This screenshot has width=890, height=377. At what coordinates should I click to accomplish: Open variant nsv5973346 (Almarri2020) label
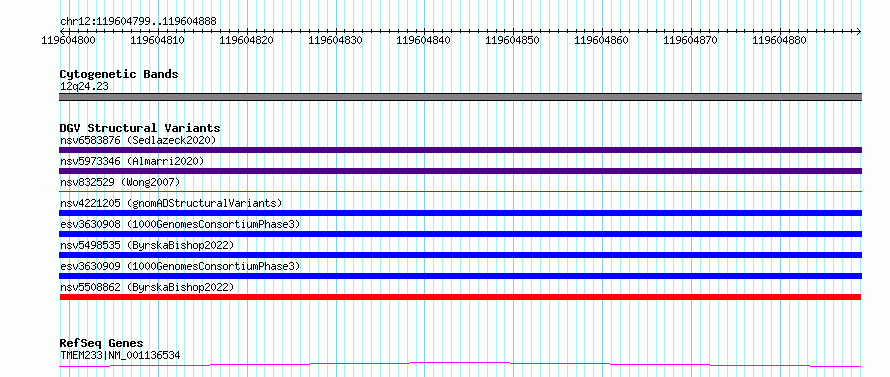click(x=132, y=161)
